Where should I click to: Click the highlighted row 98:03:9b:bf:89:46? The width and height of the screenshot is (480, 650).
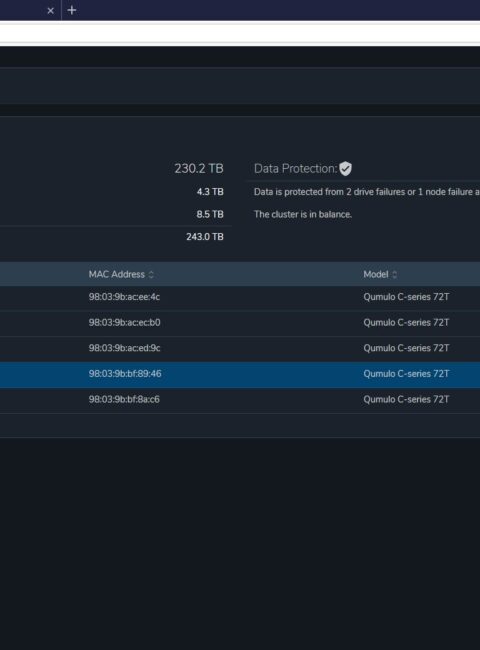(x=240, y=374)
